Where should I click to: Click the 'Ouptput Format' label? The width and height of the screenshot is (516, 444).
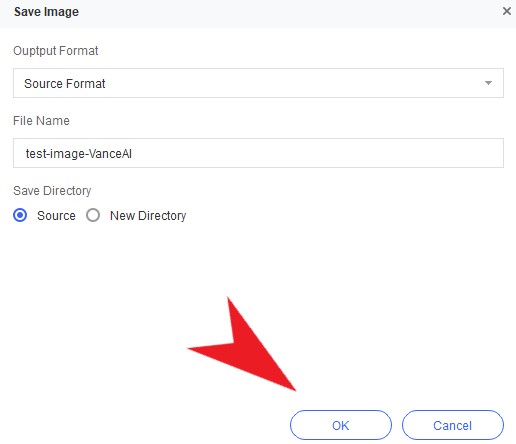pyautogui.click(x=56, y=51)
